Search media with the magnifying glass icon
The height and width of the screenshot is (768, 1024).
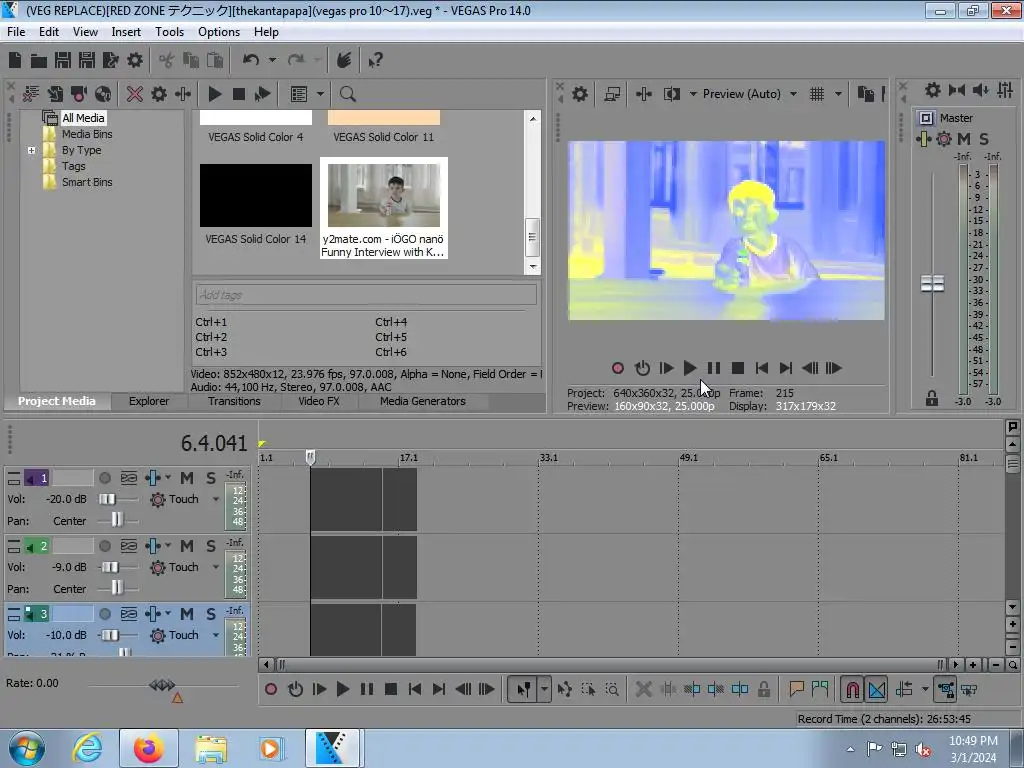coord(347,94)
